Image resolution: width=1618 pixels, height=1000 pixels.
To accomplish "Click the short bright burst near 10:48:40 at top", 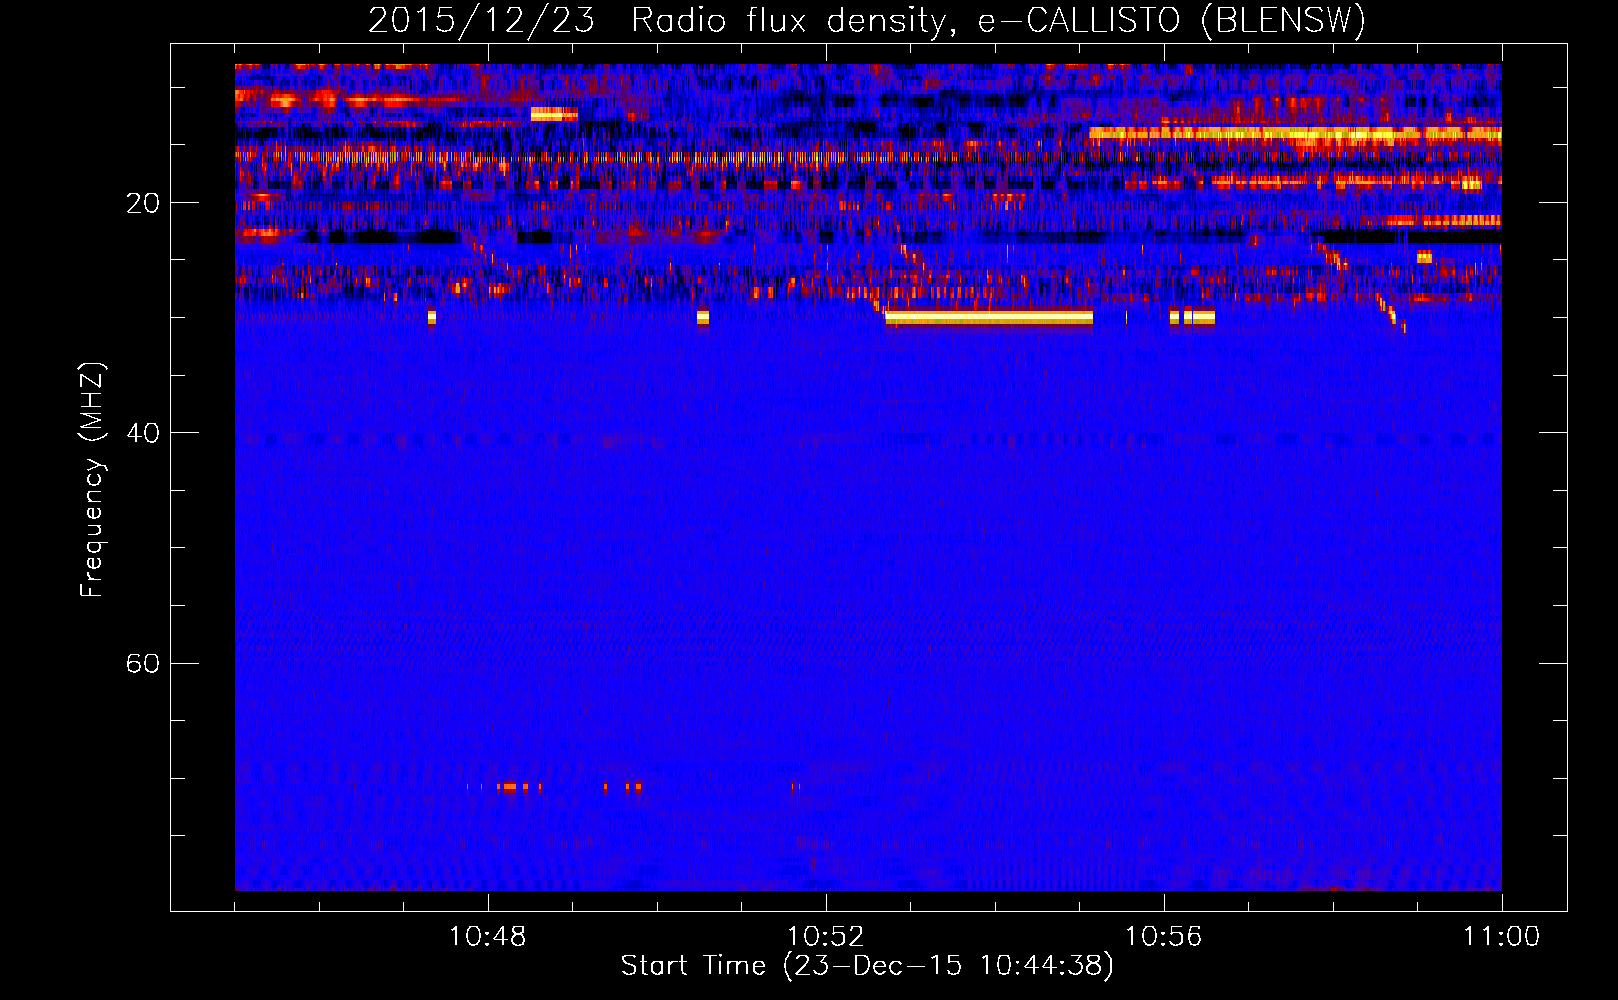I will pos(554,114).
